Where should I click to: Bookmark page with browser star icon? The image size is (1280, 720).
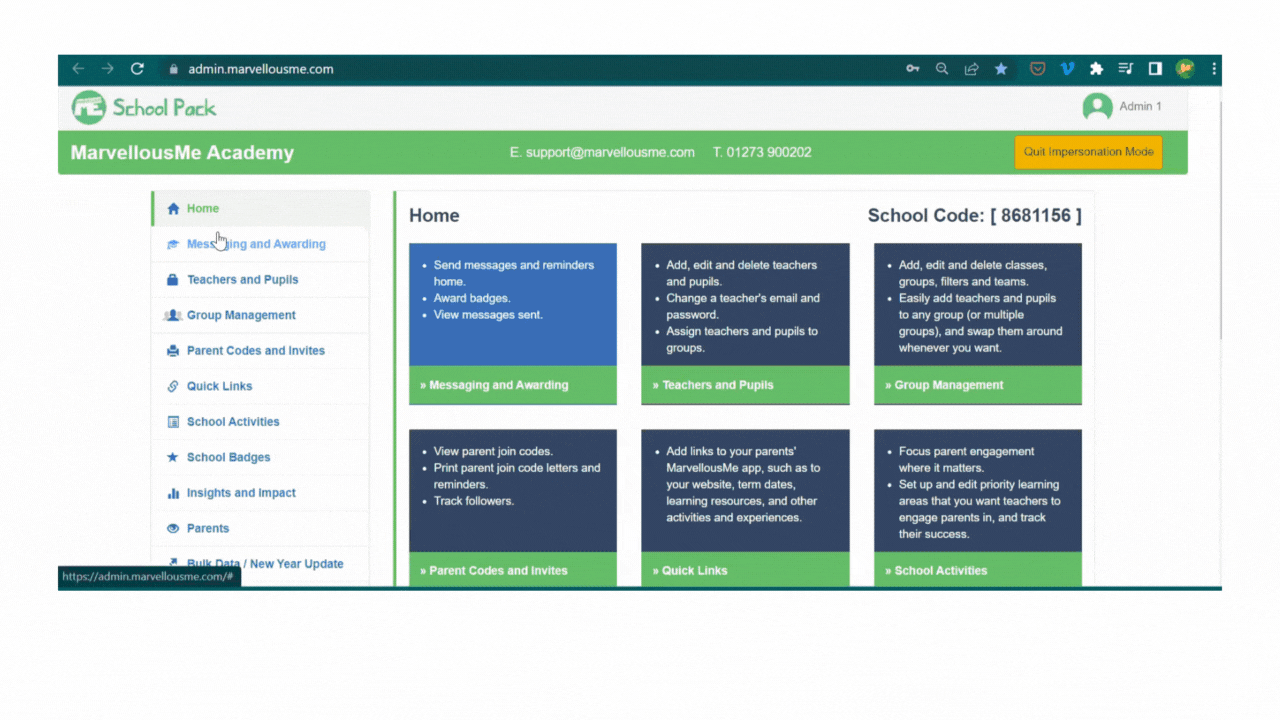1001,69
